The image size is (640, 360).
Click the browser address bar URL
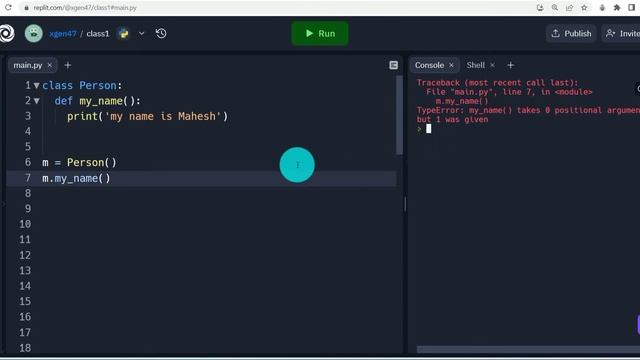pyautogui.click(x=85, y=8)
